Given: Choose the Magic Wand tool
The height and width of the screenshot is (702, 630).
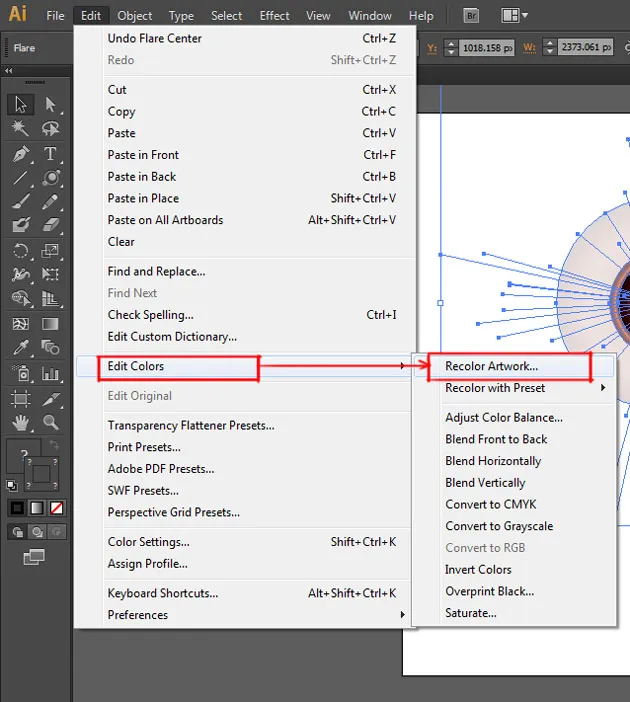Looking at the screenshot, I should click(21, 129).
